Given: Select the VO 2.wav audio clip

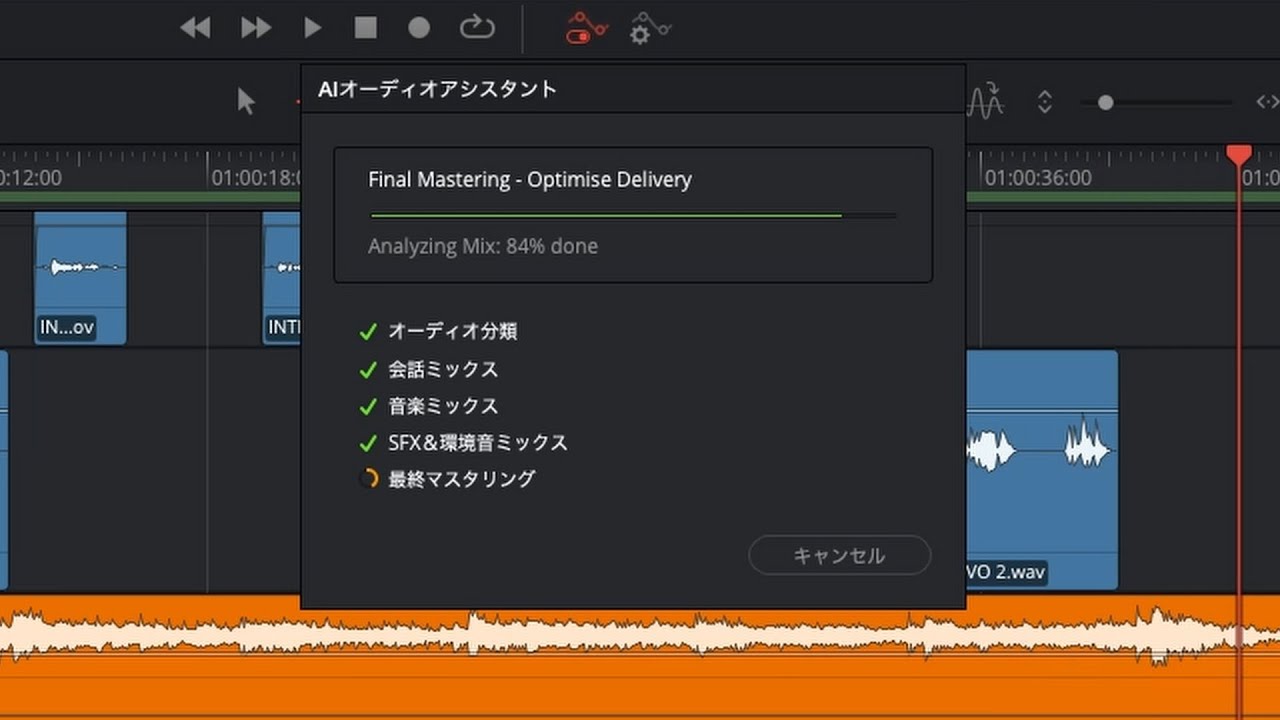Looking at the screenshot, I should [x=1041, y=468].
